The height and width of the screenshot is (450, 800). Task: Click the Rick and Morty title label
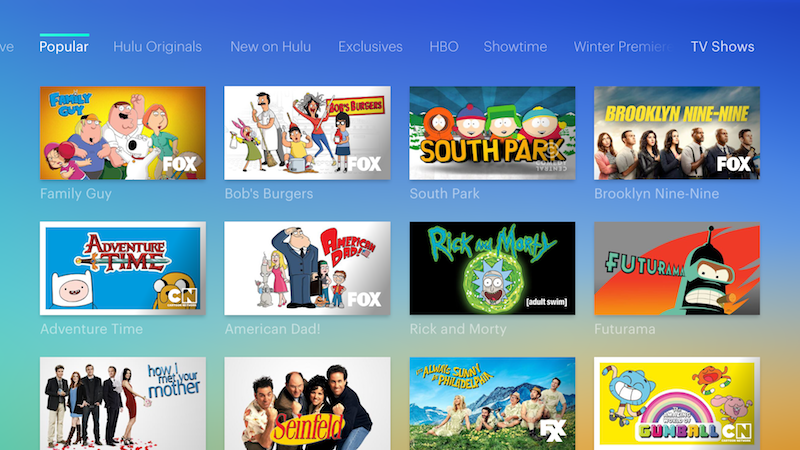point(458,329)
